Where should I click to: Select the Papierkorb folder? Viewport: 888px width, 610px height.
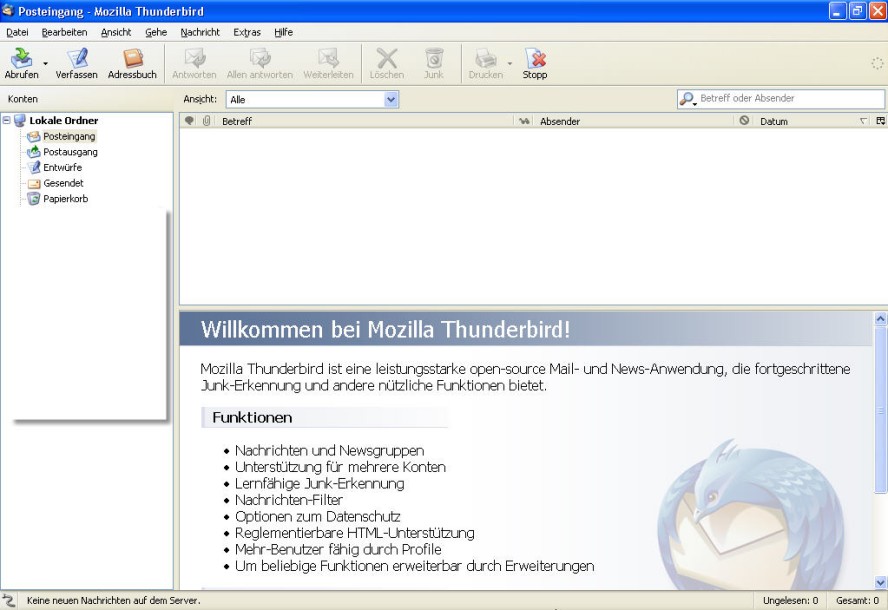[66, 199]
